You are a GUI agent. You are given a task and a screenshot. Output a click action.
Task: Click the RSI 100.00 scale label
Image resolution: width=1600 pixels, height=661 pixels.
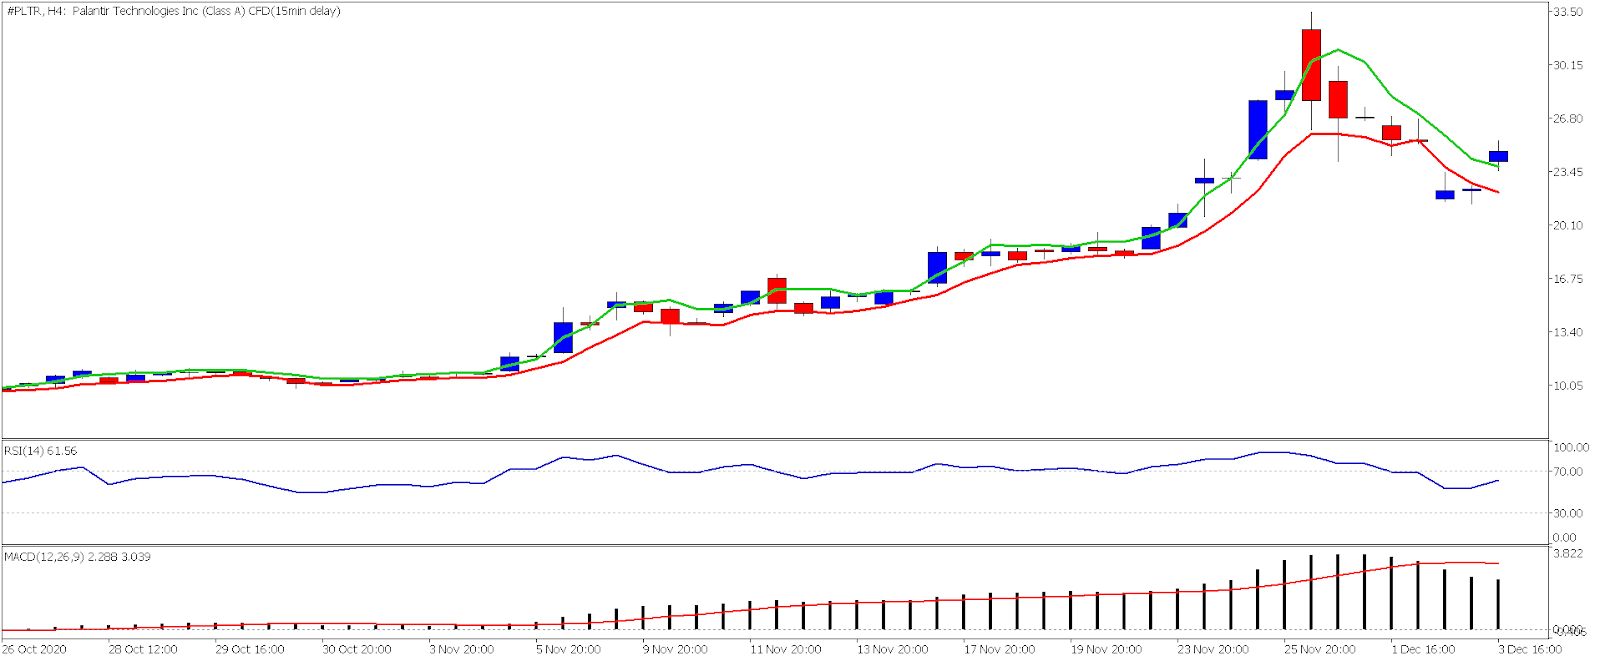point(1571,447)
